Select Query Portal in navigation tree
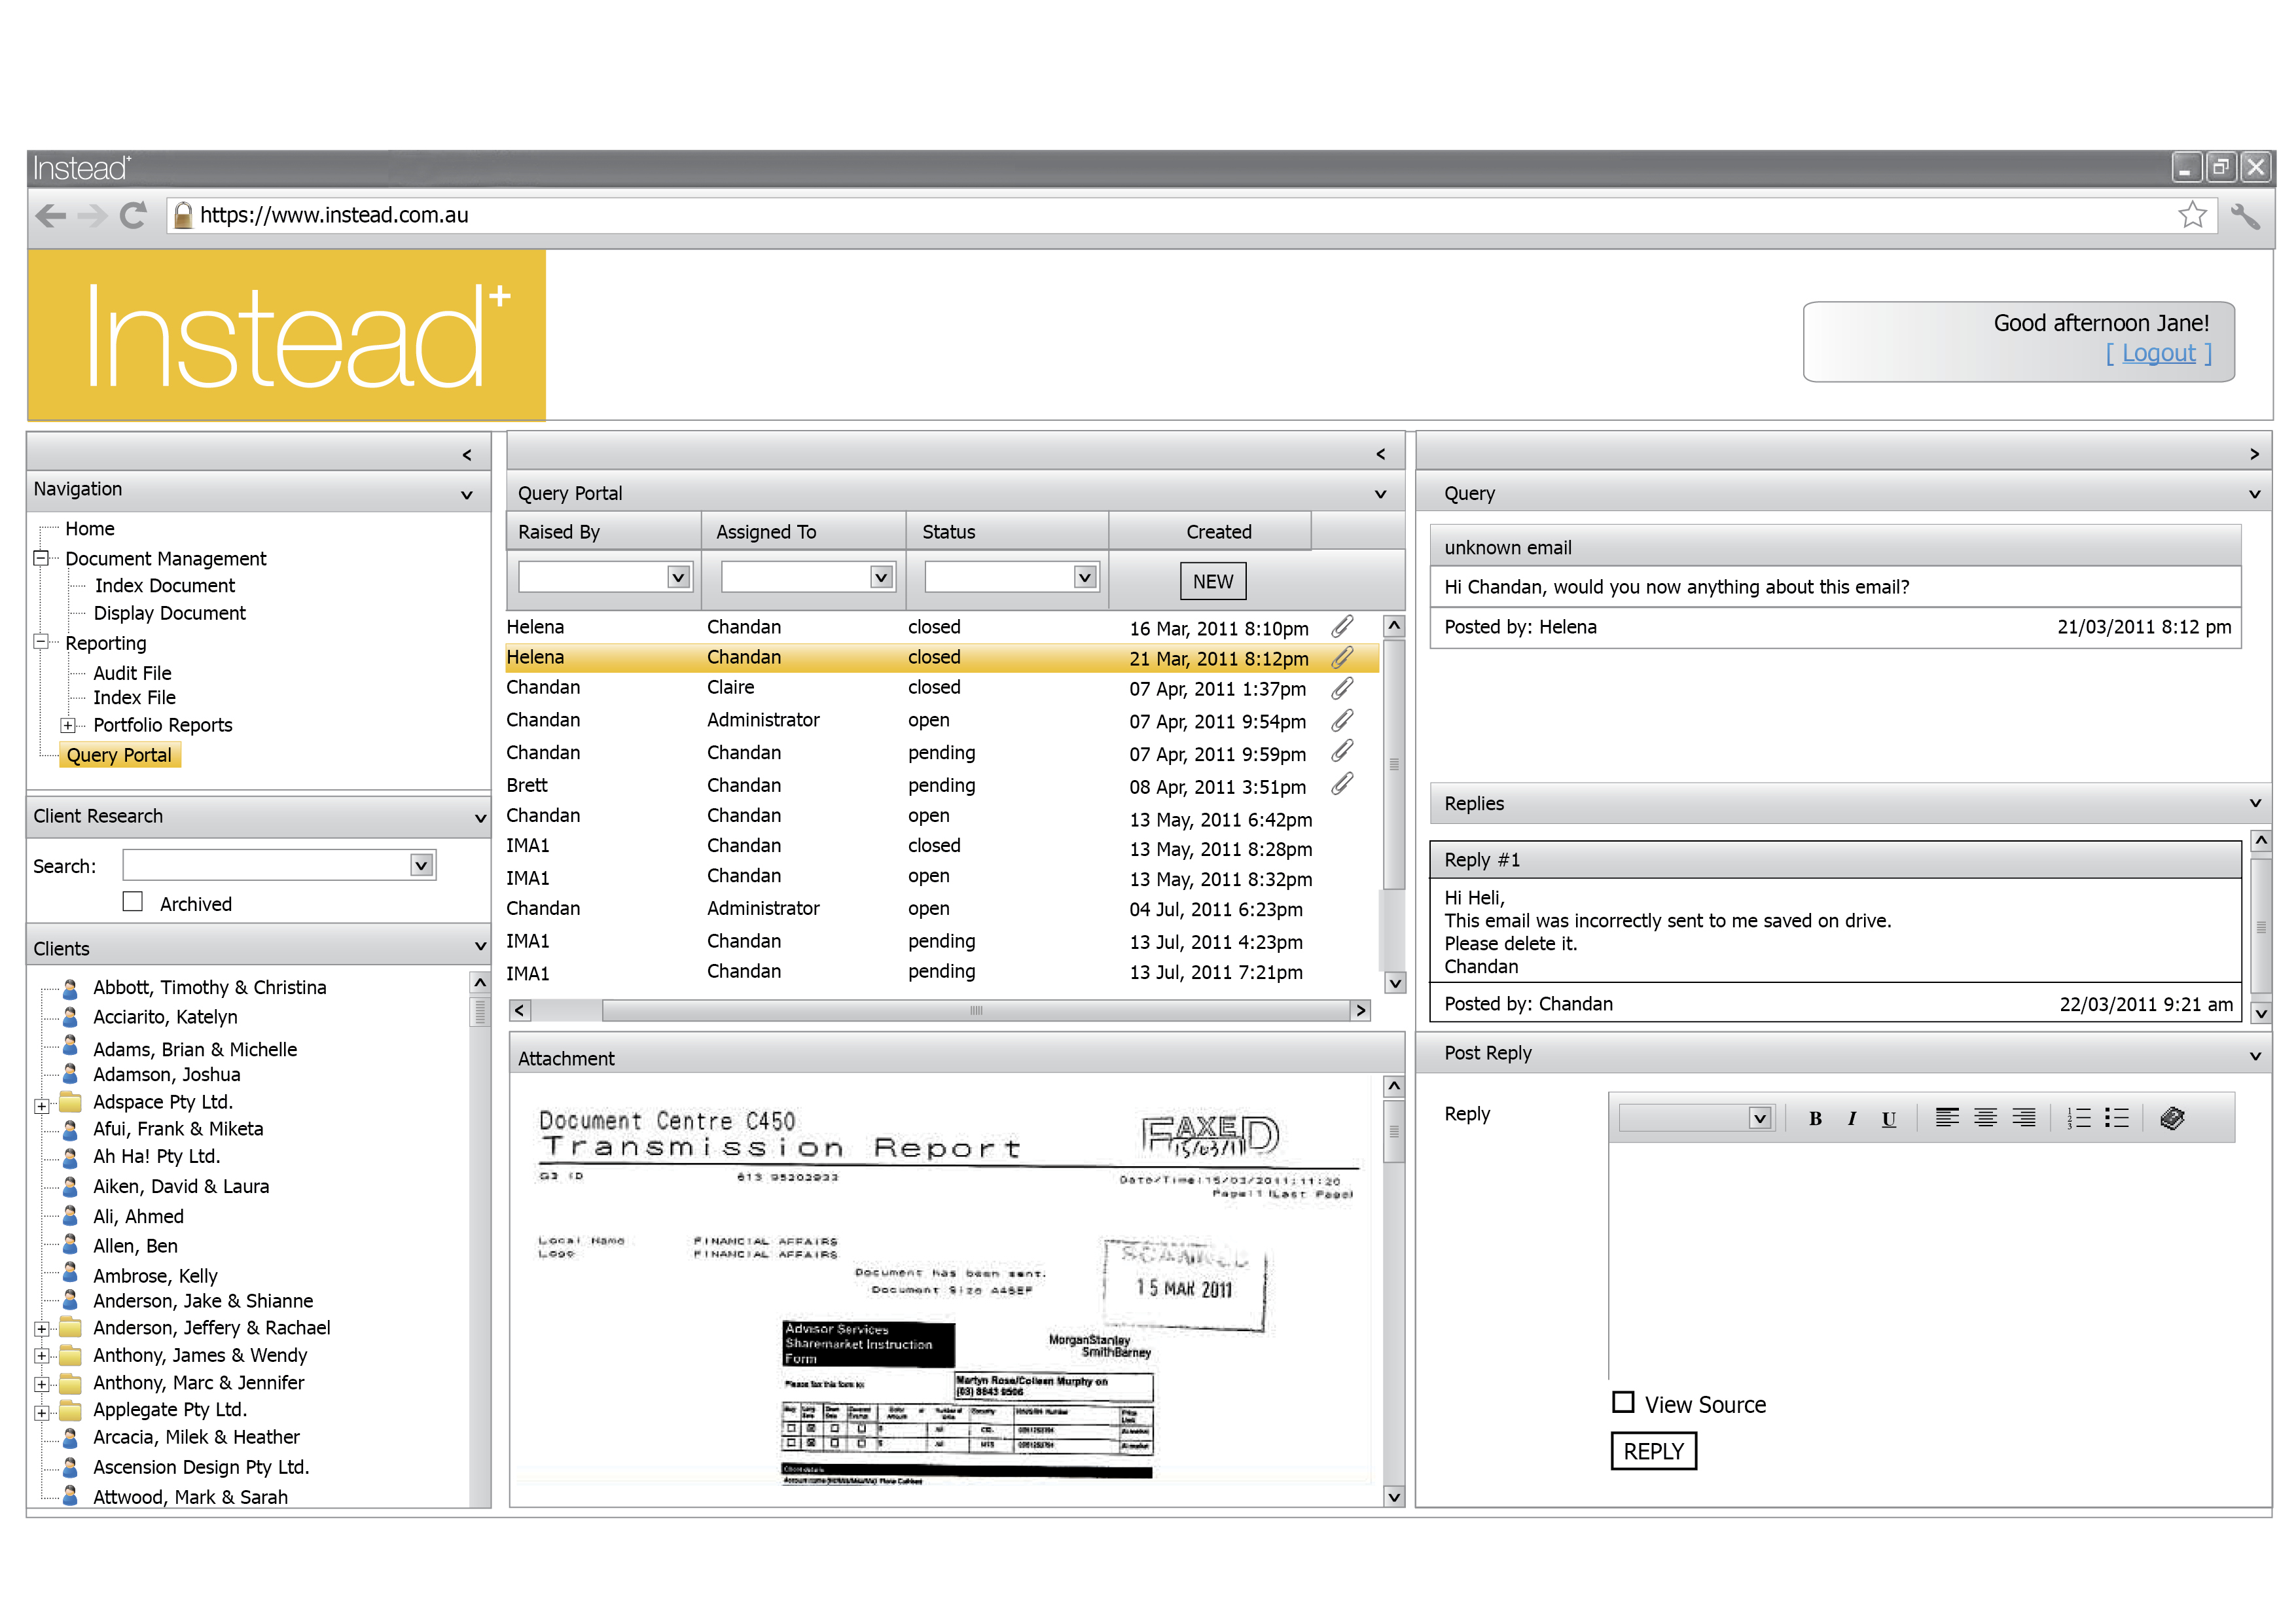Screen dimensions: 2296x1623 (x=119, y=755)
